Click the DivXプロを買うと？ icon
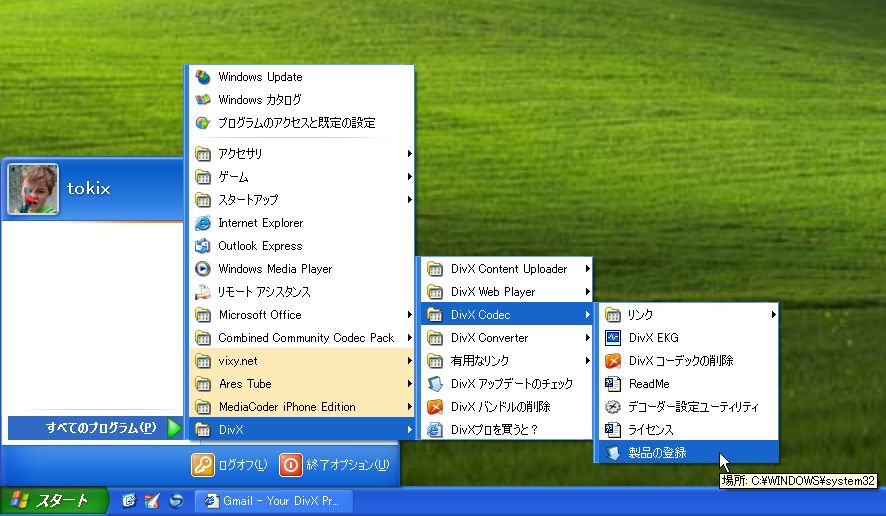This screenshot has height=516, width=886. (435, 430)
